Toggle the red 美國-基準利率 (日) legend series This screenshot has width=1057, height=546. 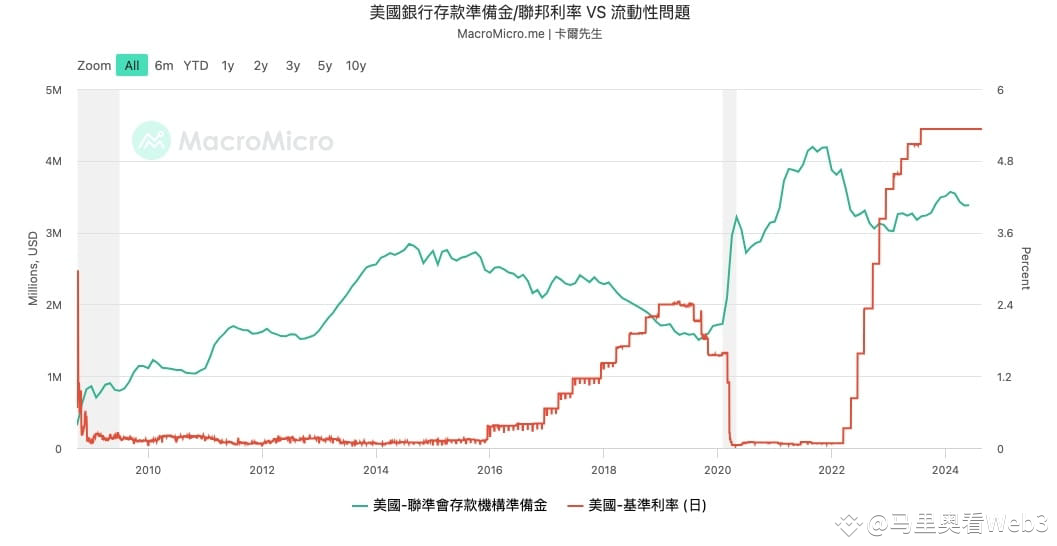pyautogui.click(x=637, y=505)
